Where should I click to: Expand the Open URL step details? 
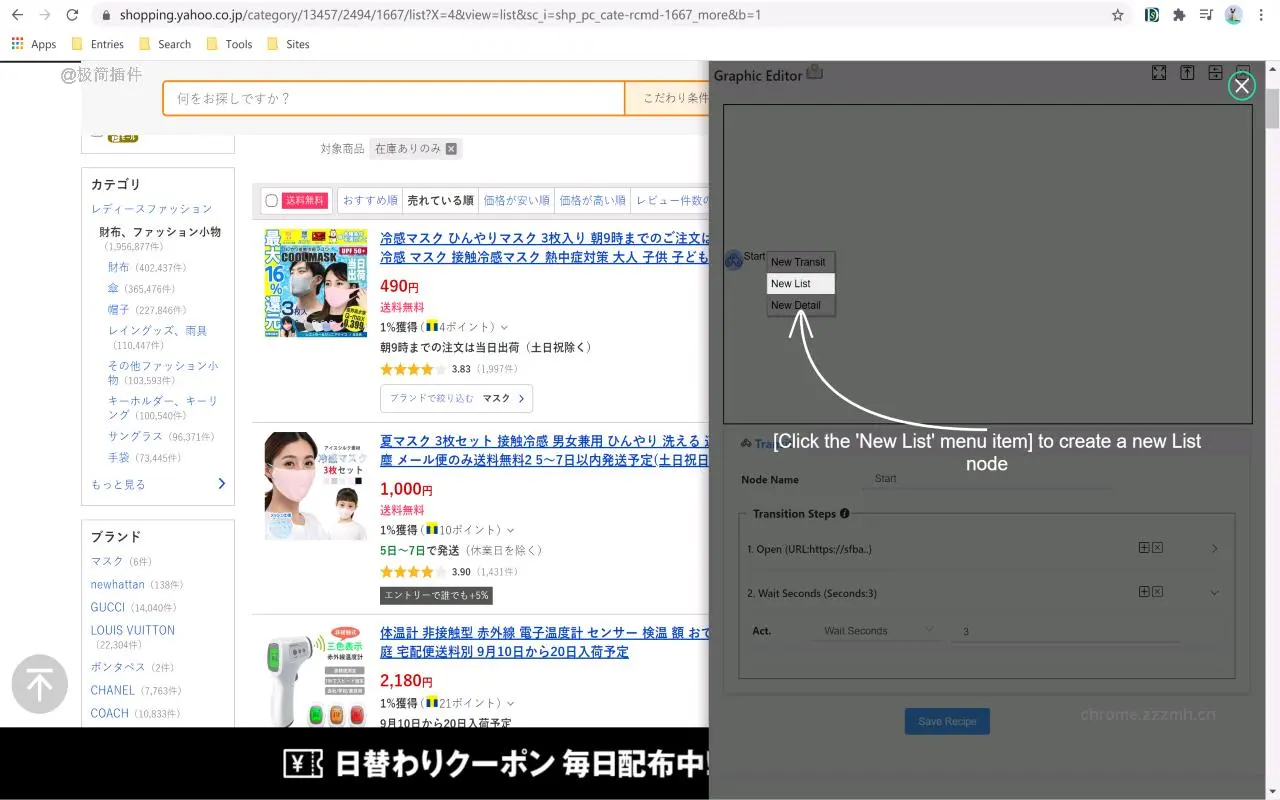tap(1214, 548)
